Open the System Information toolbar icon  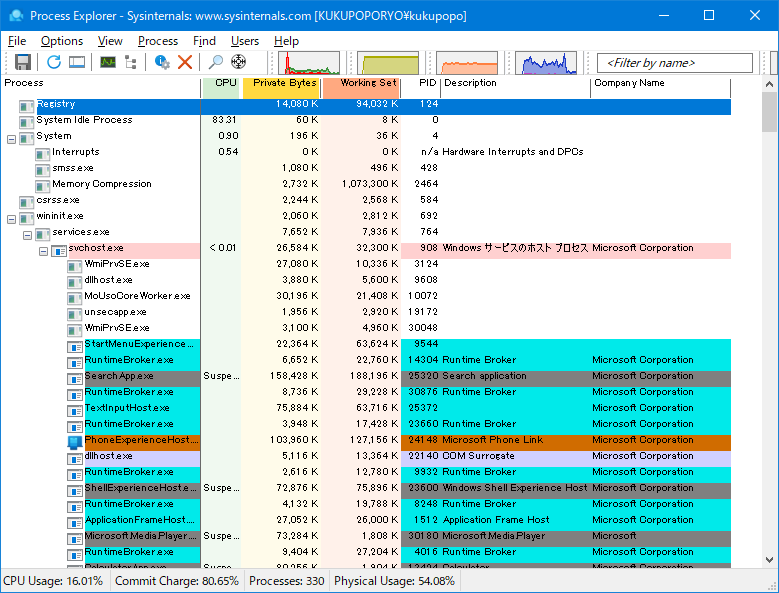tap(108, 62)
